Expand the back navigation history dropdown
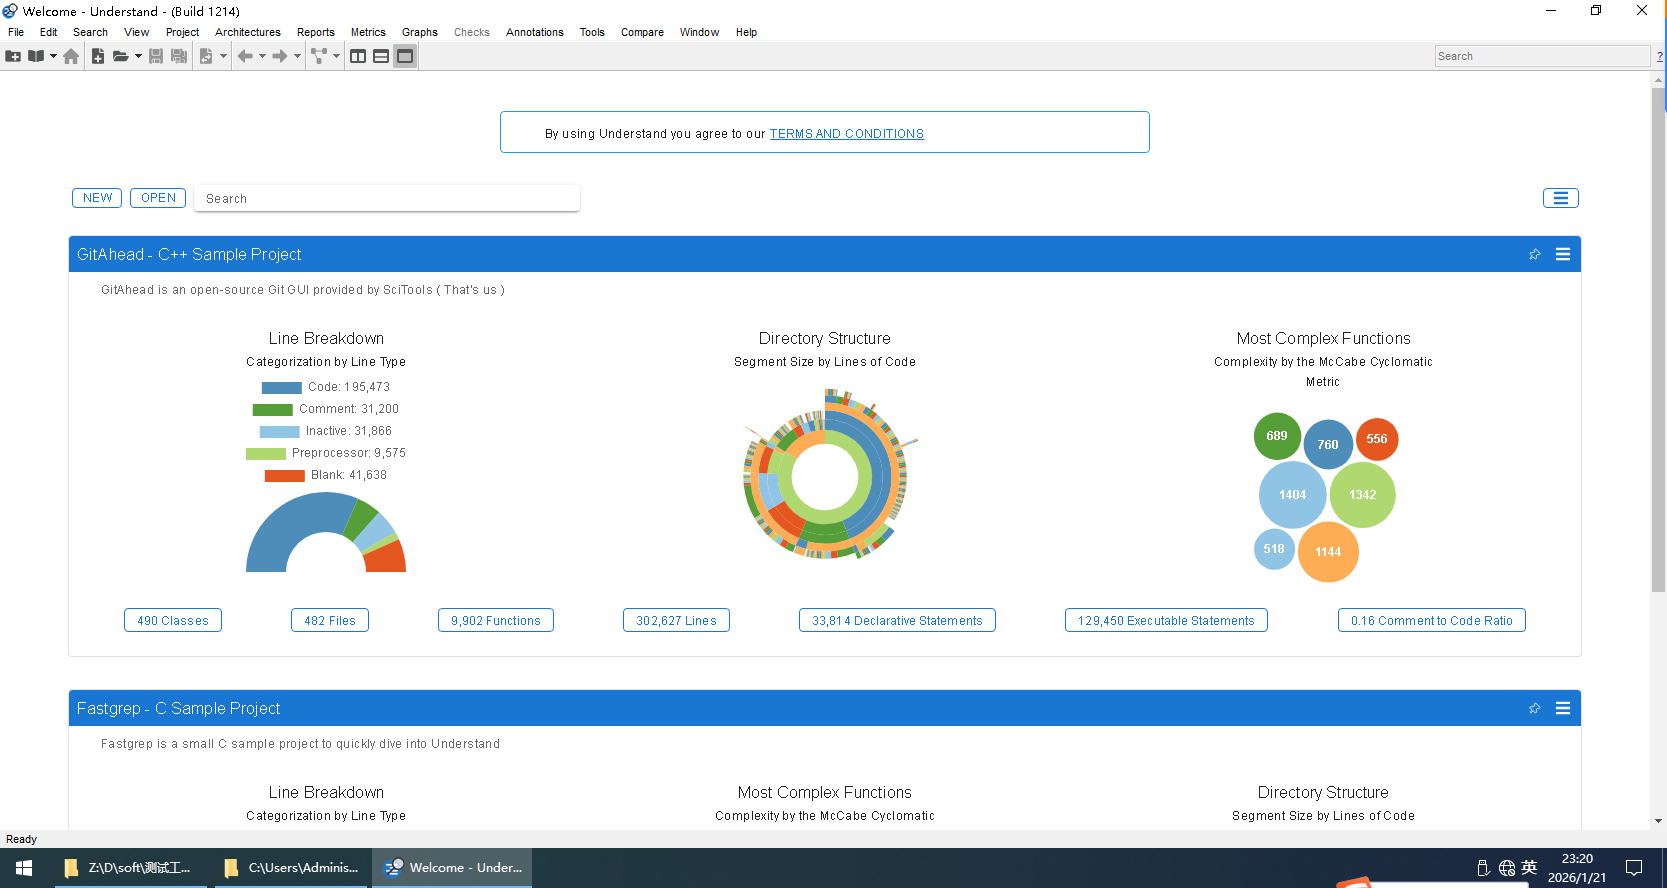Viewport: 1667px width, 888px height. click(x=262, y=57)
